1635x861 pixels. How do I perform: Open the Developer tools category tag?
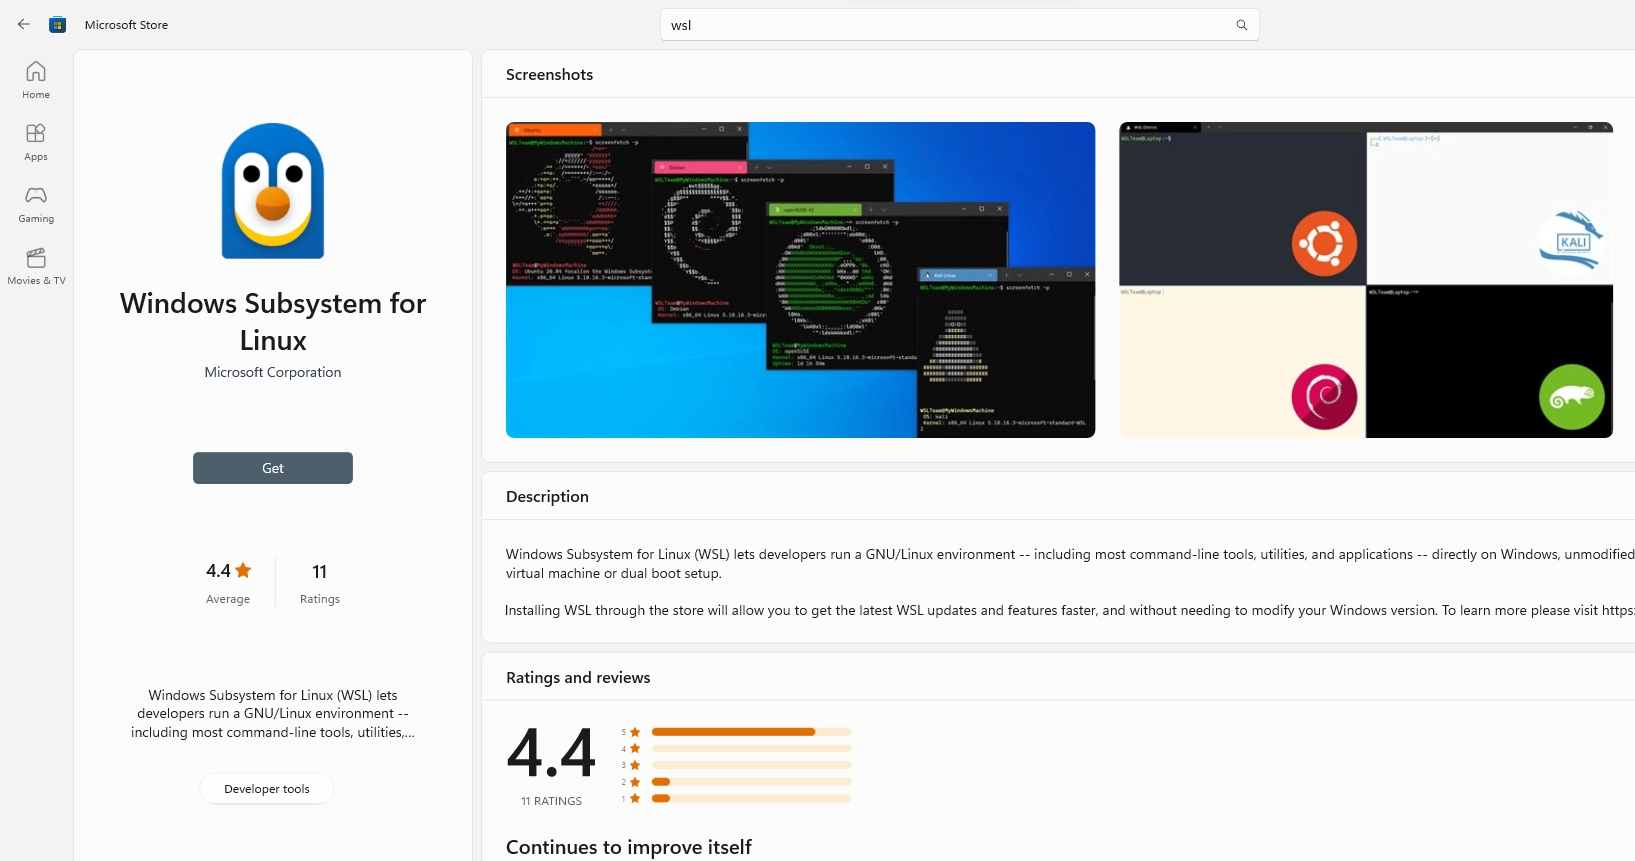(x=267, y=789)
